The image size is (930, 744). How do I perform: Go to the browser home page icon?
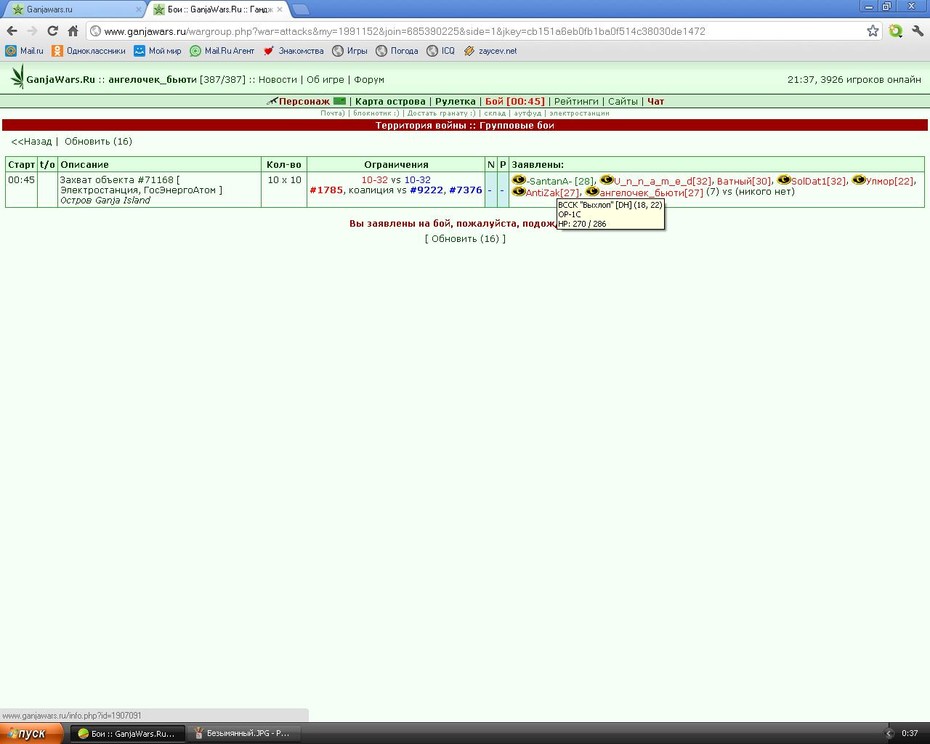(x=73, y=31)
